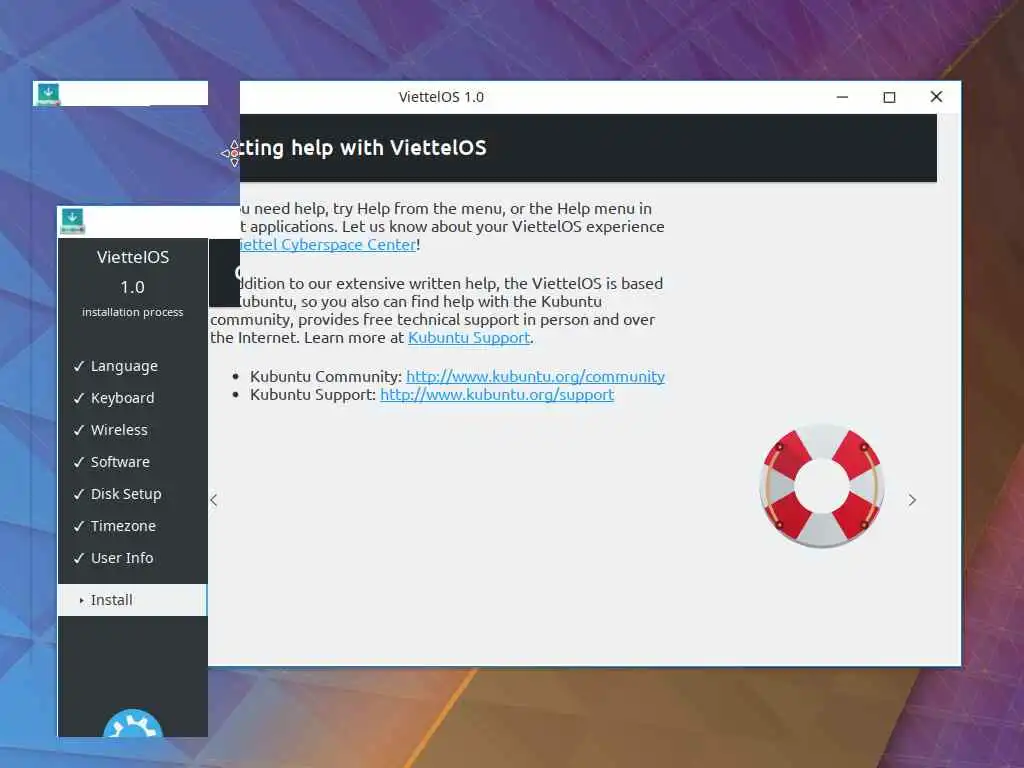This screenshot has height=768, width=1024.
Task: Go to next slide with right chevron
Action: pos(912,500)
